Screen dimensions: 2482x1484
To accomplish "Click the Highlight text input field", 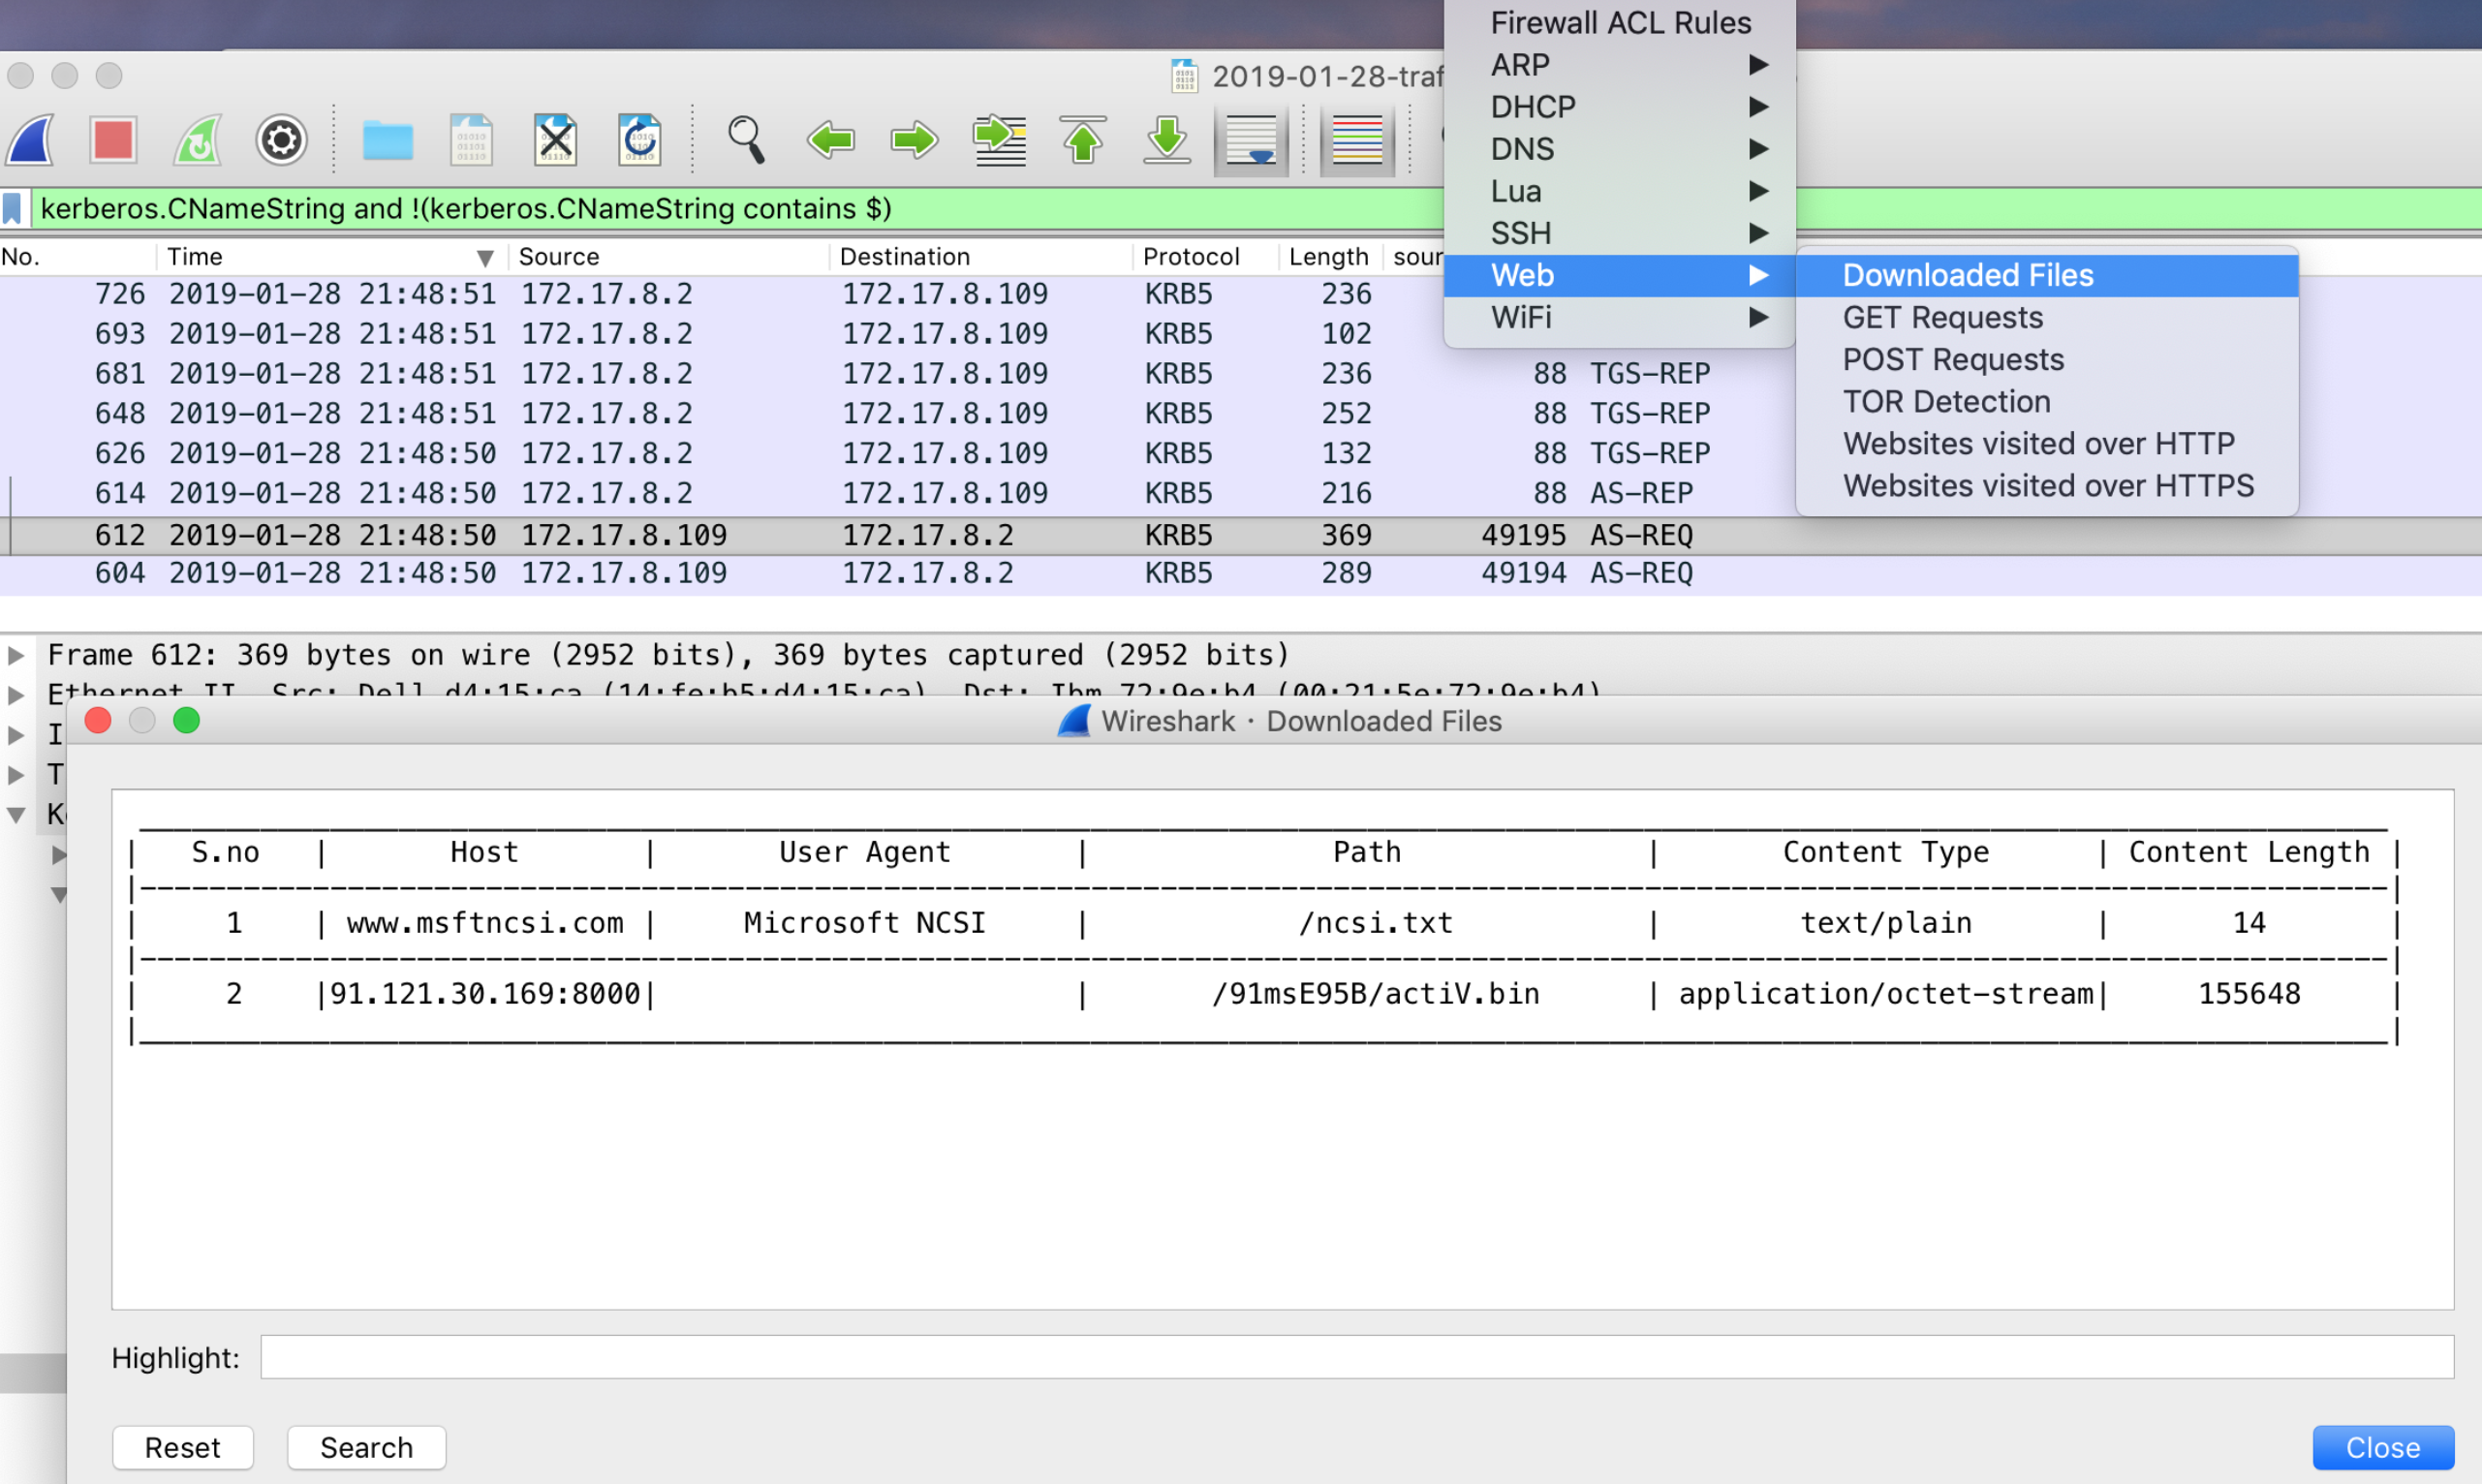I will [x=1356, y=1357].
